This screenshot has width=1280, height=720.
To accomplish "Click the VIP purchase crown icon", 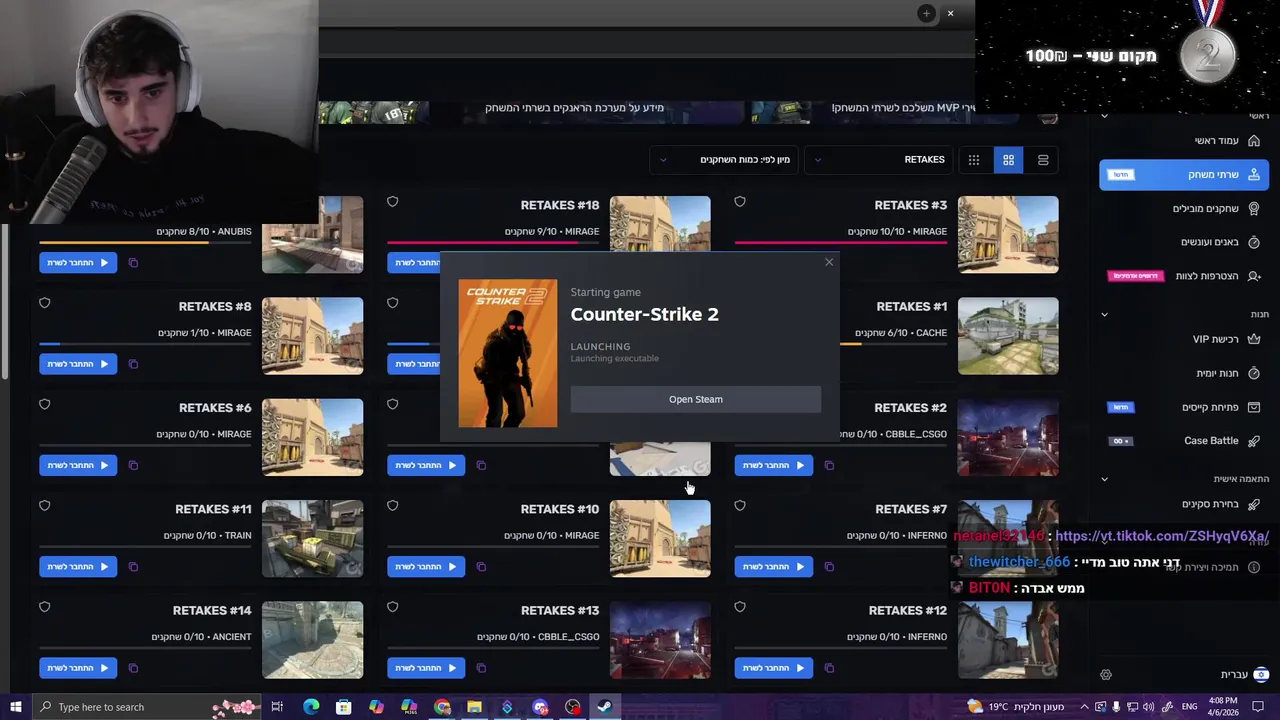I will coord(1254,339).
